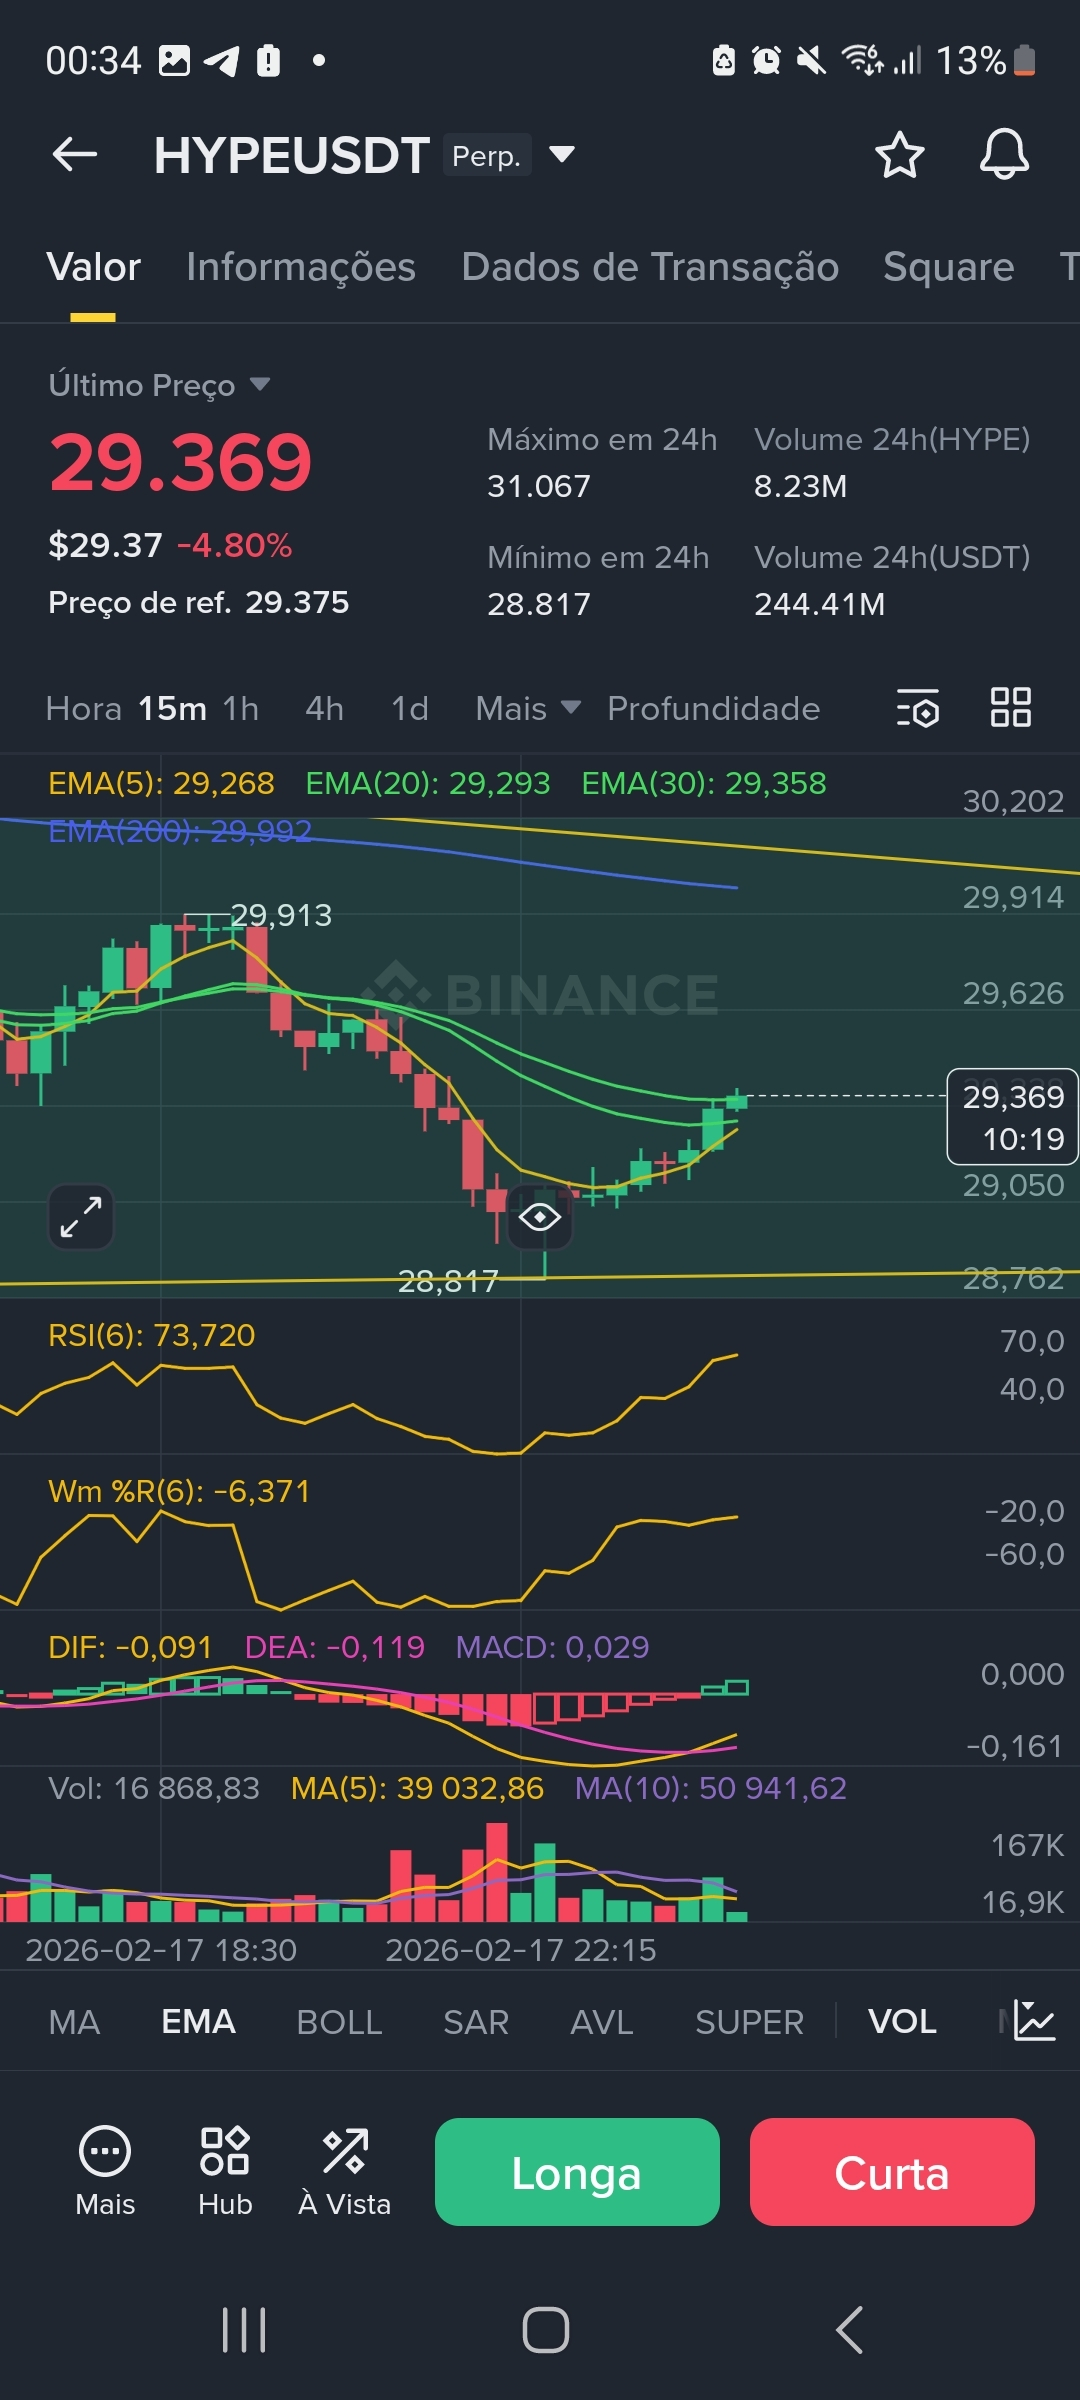The height and width of the screenshot is (2400, 1080).
Task: Open the Square tab
Action: coord(949,267)
